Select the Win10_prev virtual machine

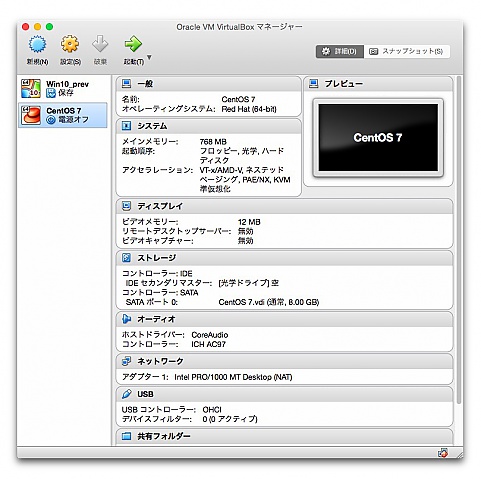(63, 88)
